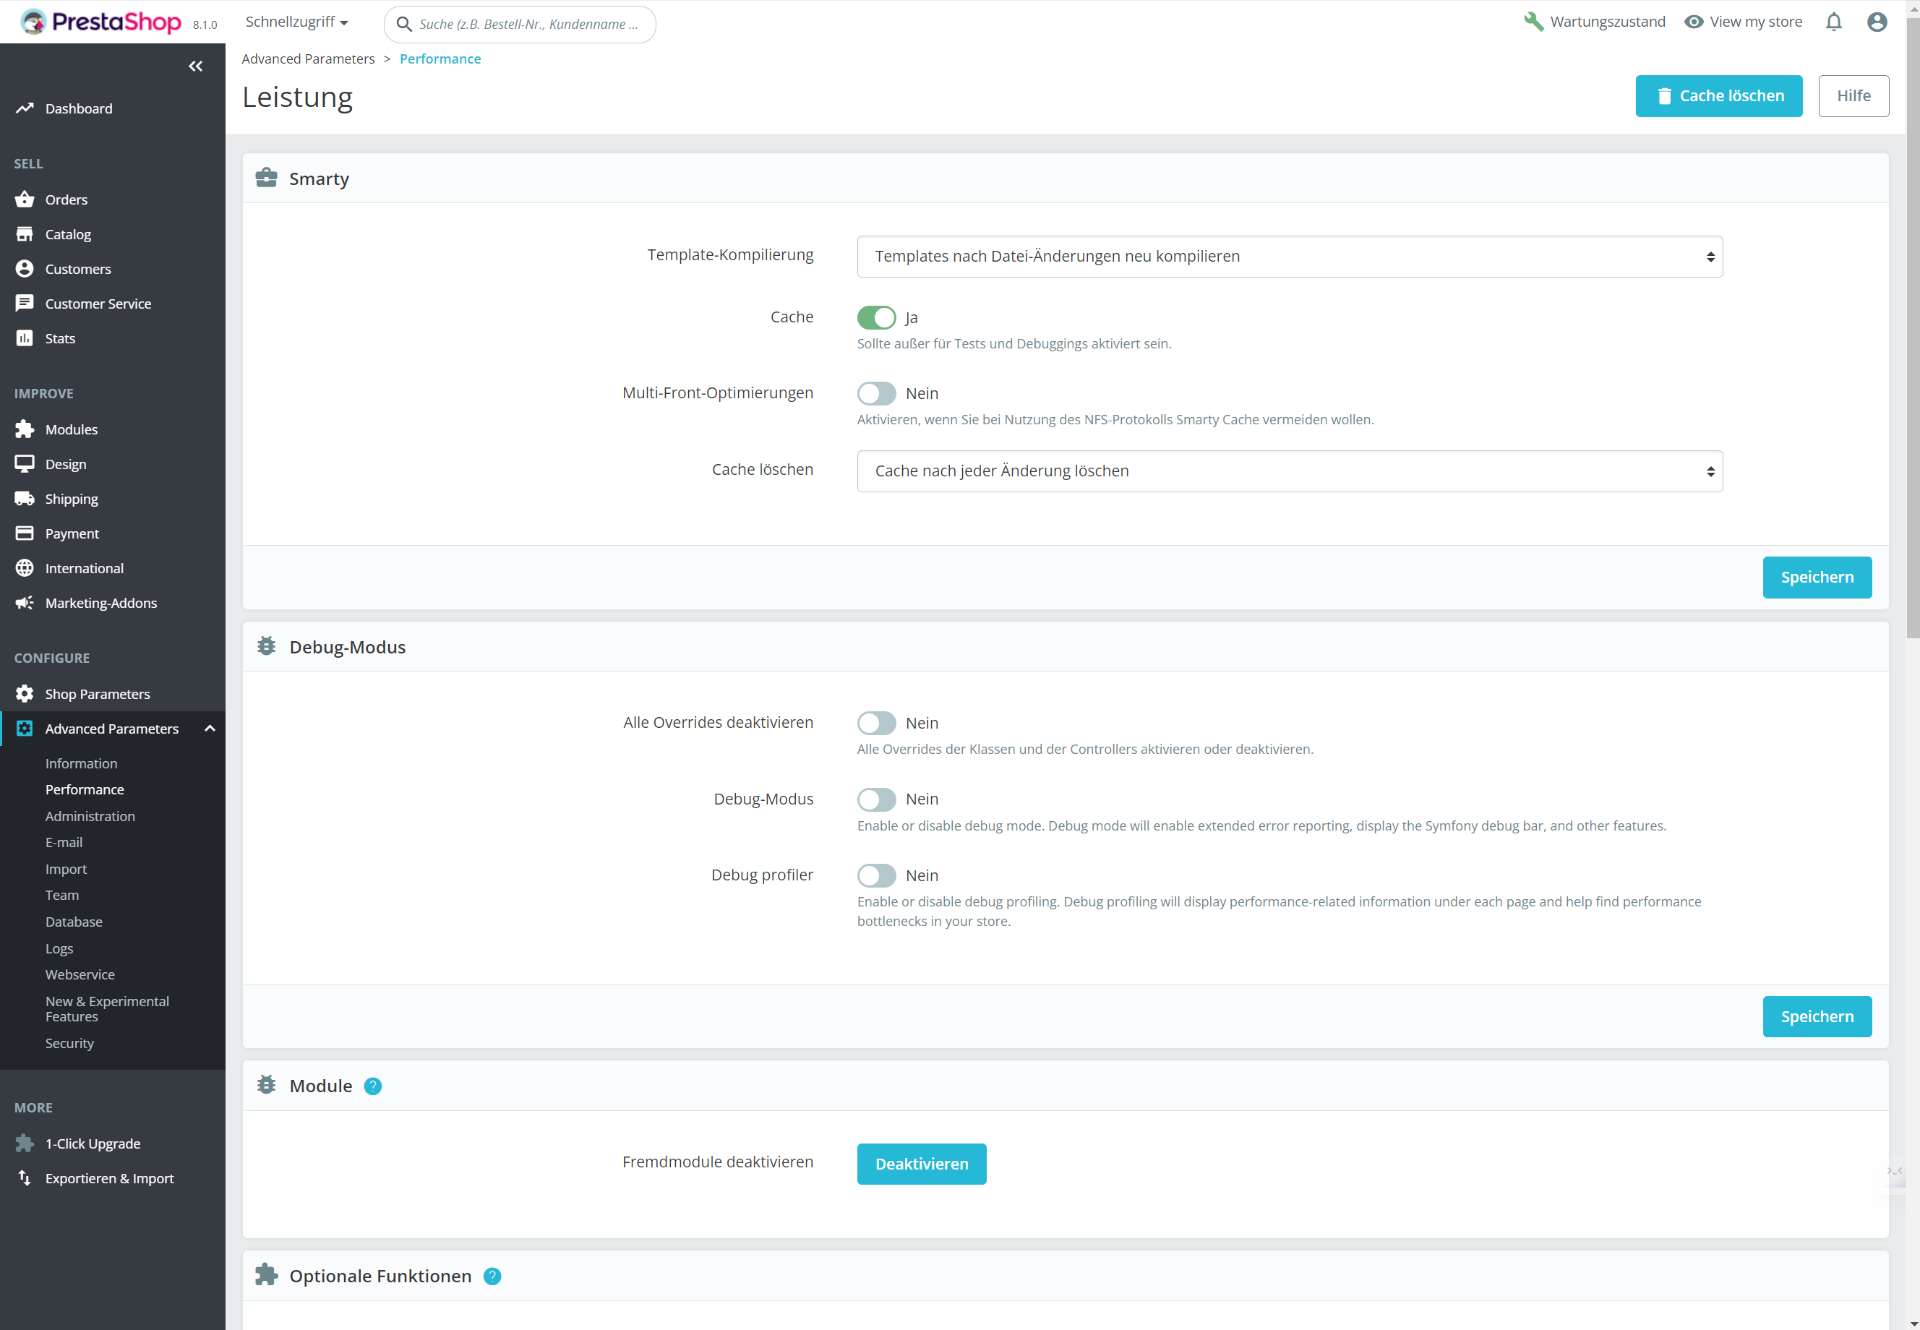Click help icon beside Optionale Funktionen
Viewport: 1920px width, 1330px height.
pos(492,1276)
